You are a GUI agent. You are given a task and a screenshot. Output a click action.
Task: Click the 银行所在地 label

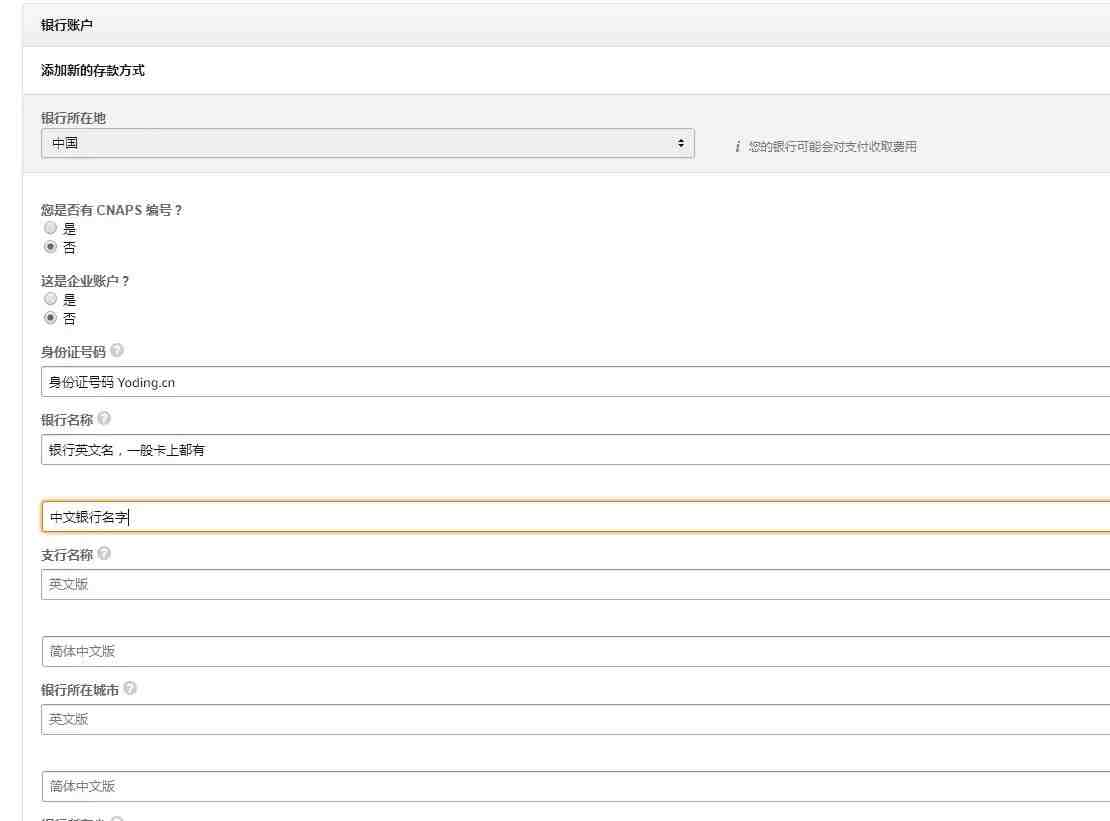click(73, 118)
